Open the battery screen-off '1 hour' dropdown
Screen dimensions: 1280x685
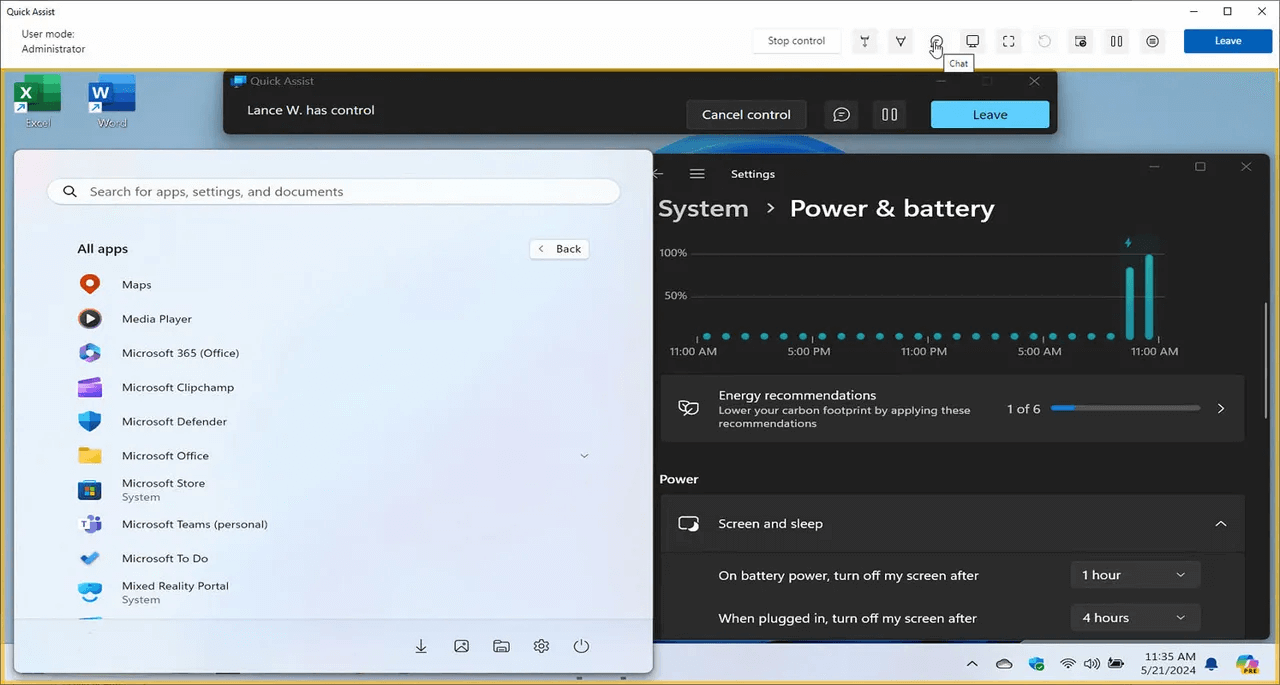1134,575
